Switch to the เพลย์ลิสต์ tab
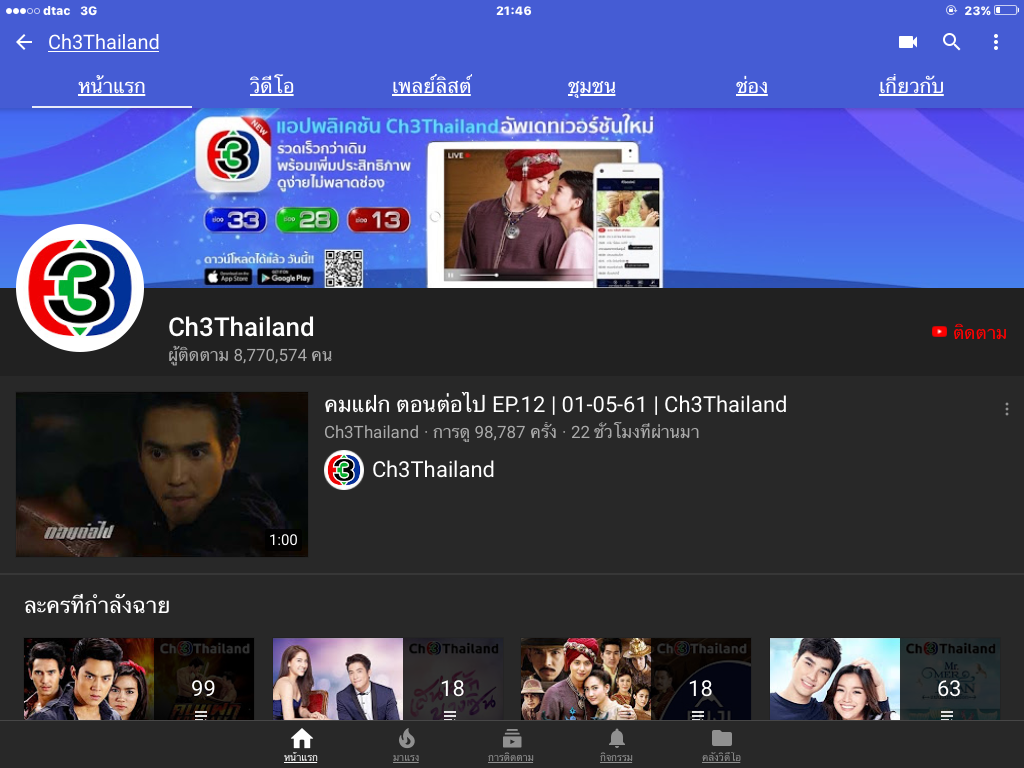 pos(432,86)
